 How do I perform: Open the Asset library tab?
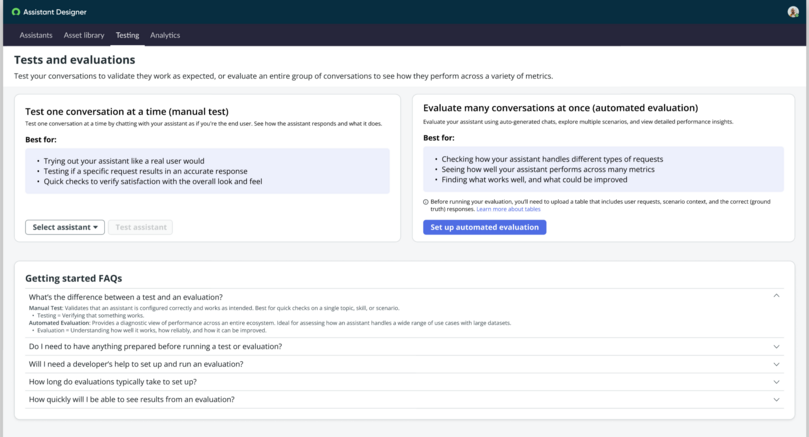point(84,35)
